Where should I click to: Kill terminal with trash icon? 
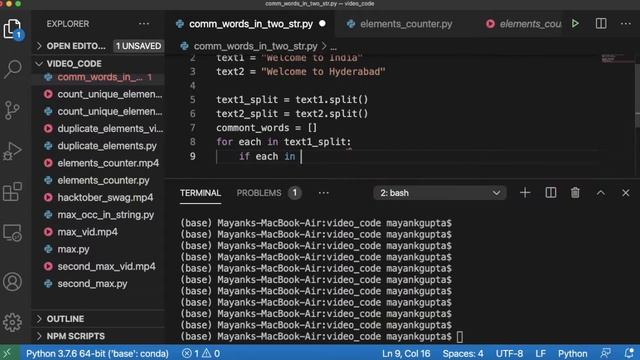click(x=575, y=193)
